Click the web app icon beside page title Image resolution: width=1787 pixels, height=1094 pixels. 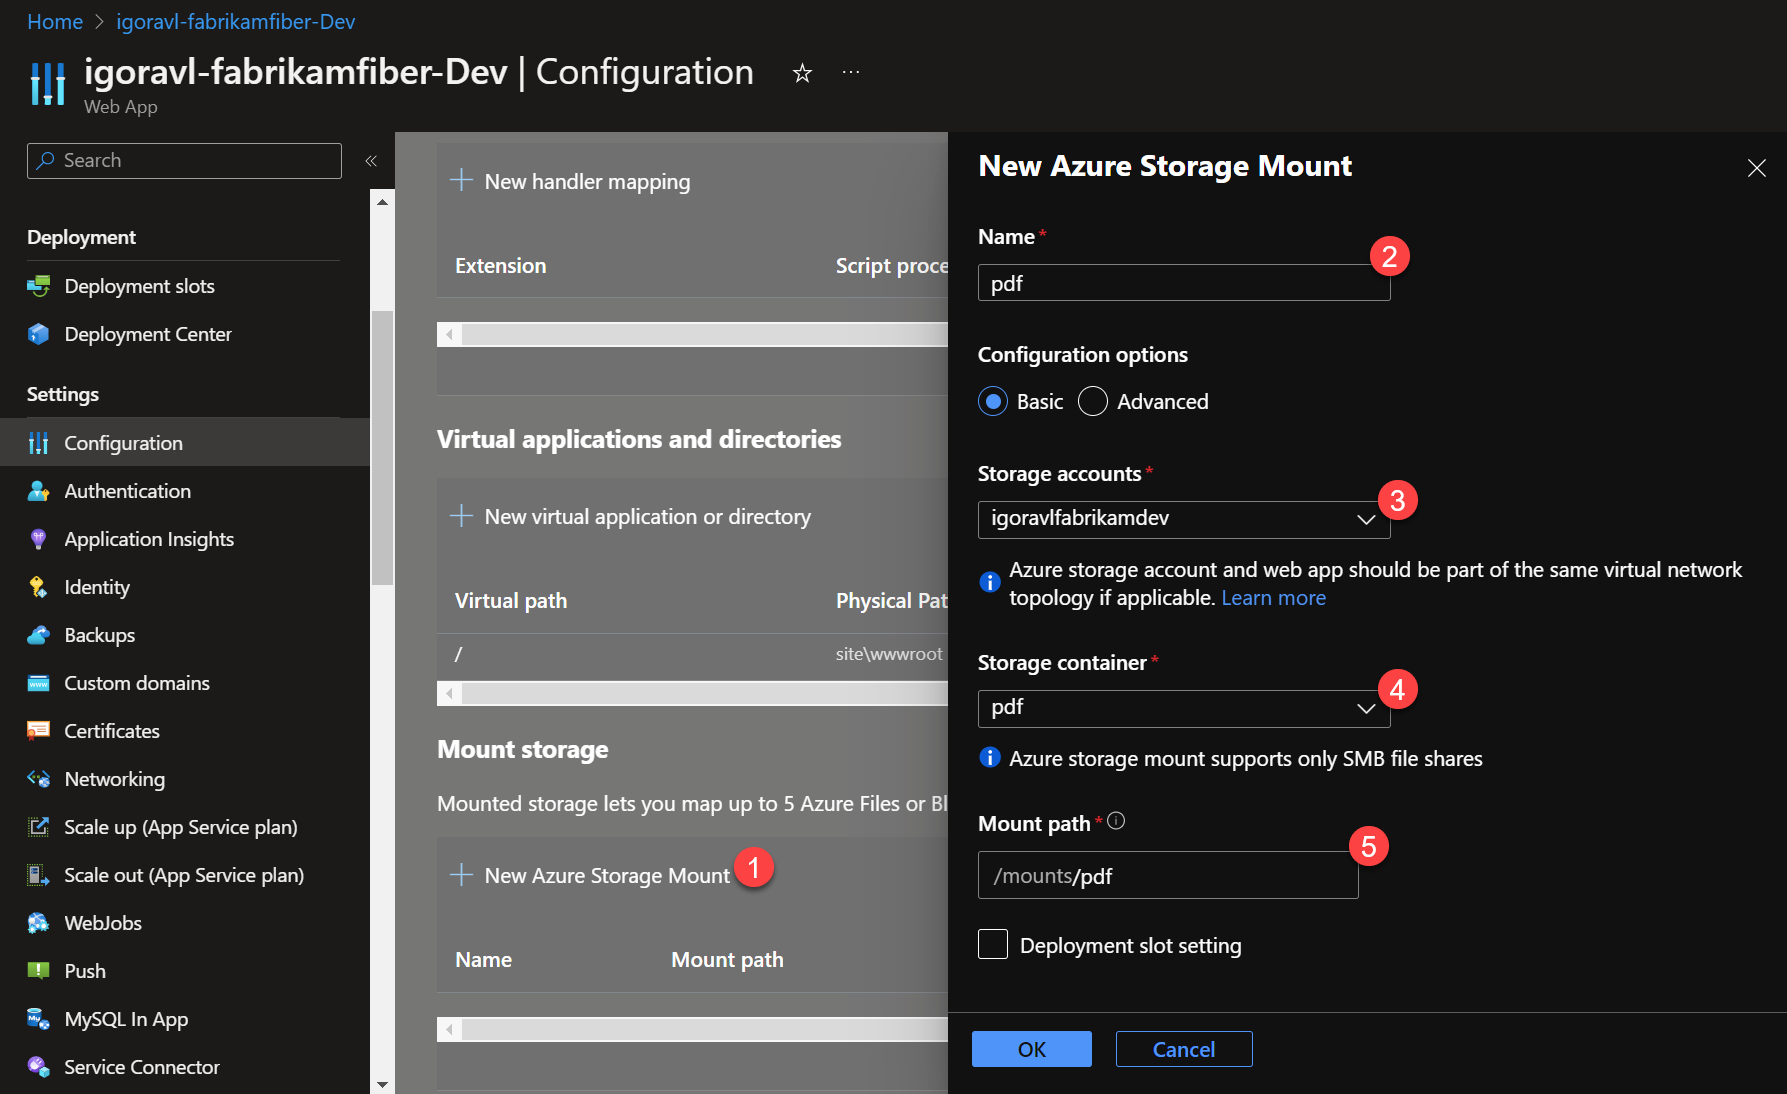[x=47, y=83]
